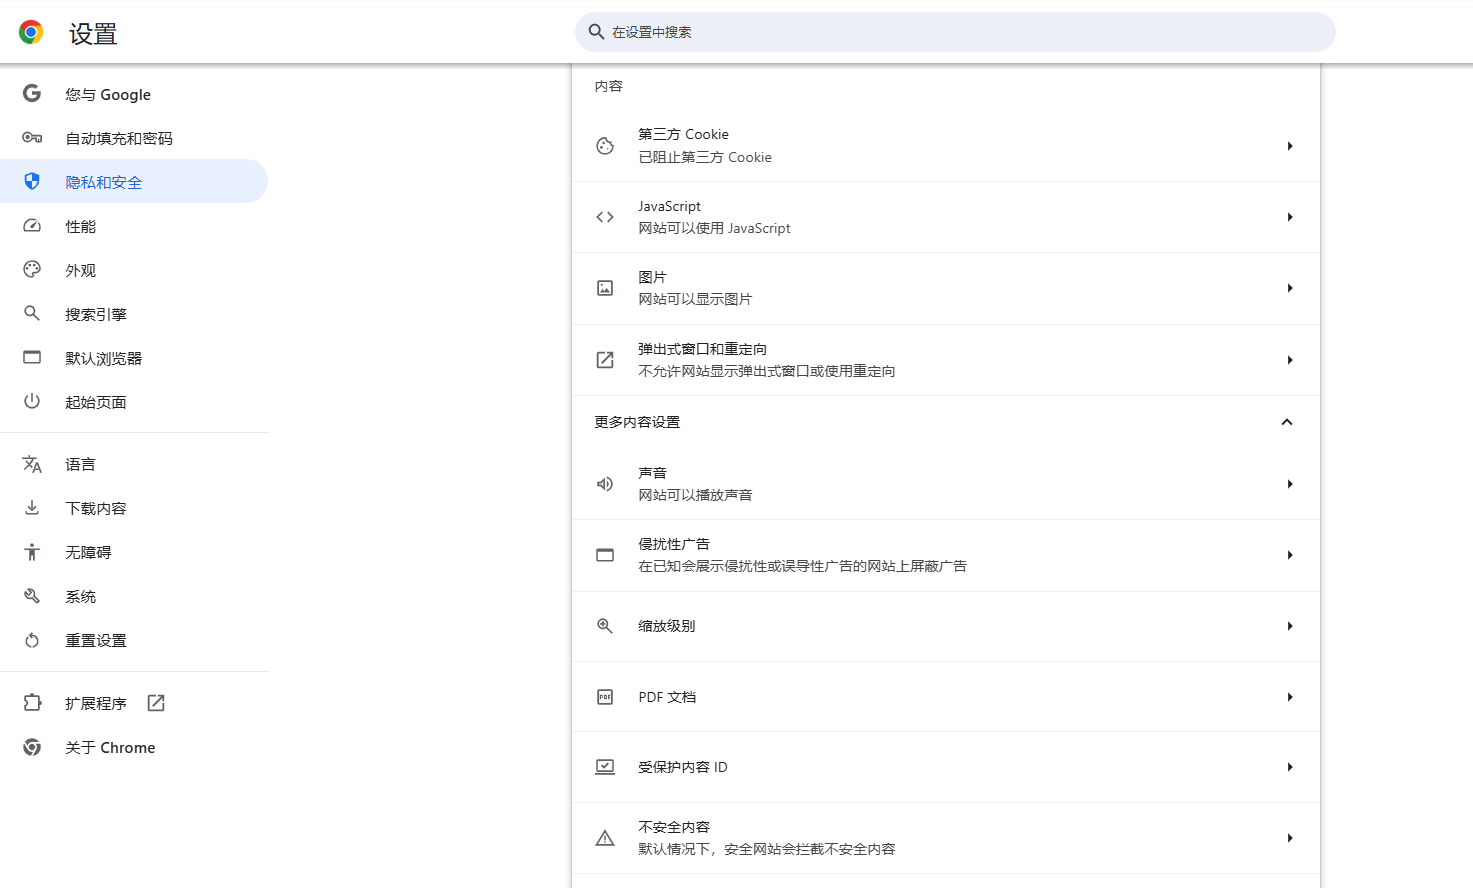Click the arrow for 侵扰性广告 row
Image resolution: width=1473 pixels, height=888 pixels.
pyautogui.click(x=1290, y=555)
